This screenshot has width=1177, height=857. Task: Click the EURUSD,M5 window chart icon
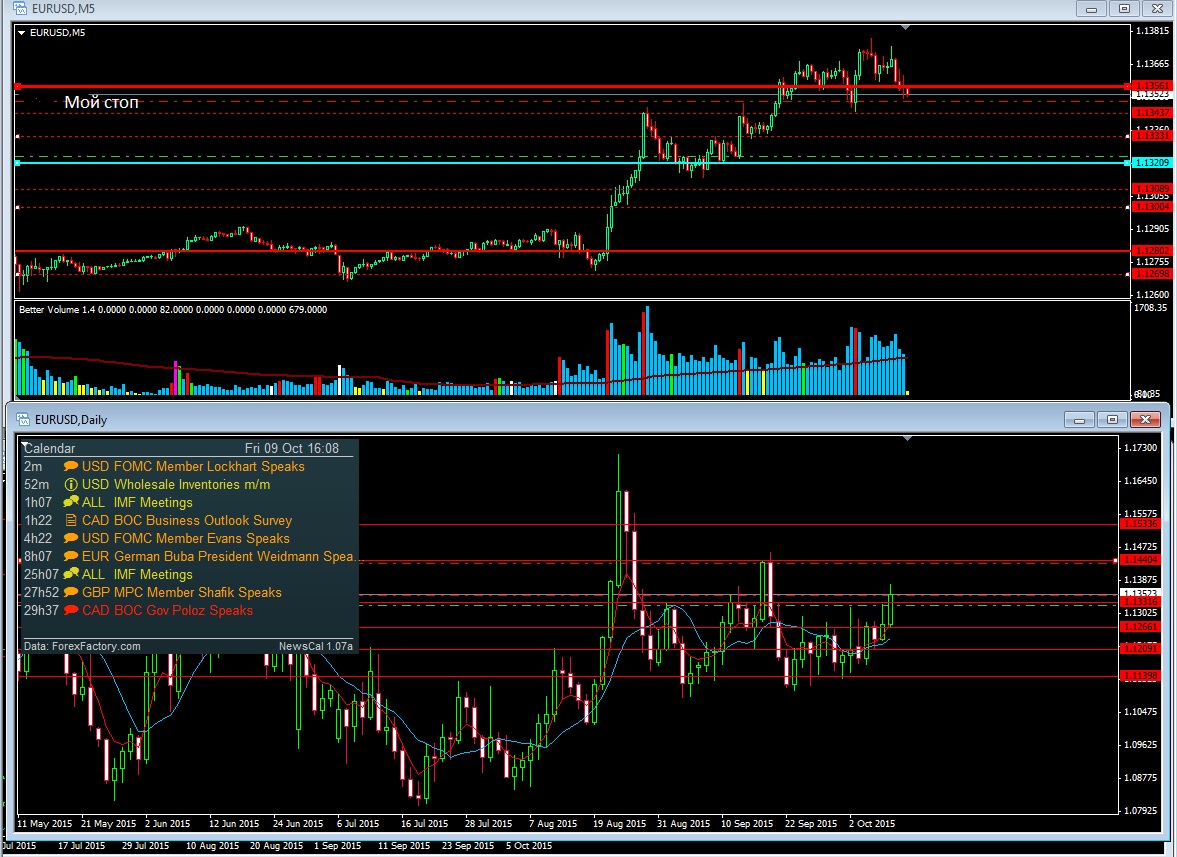(20, 8)
